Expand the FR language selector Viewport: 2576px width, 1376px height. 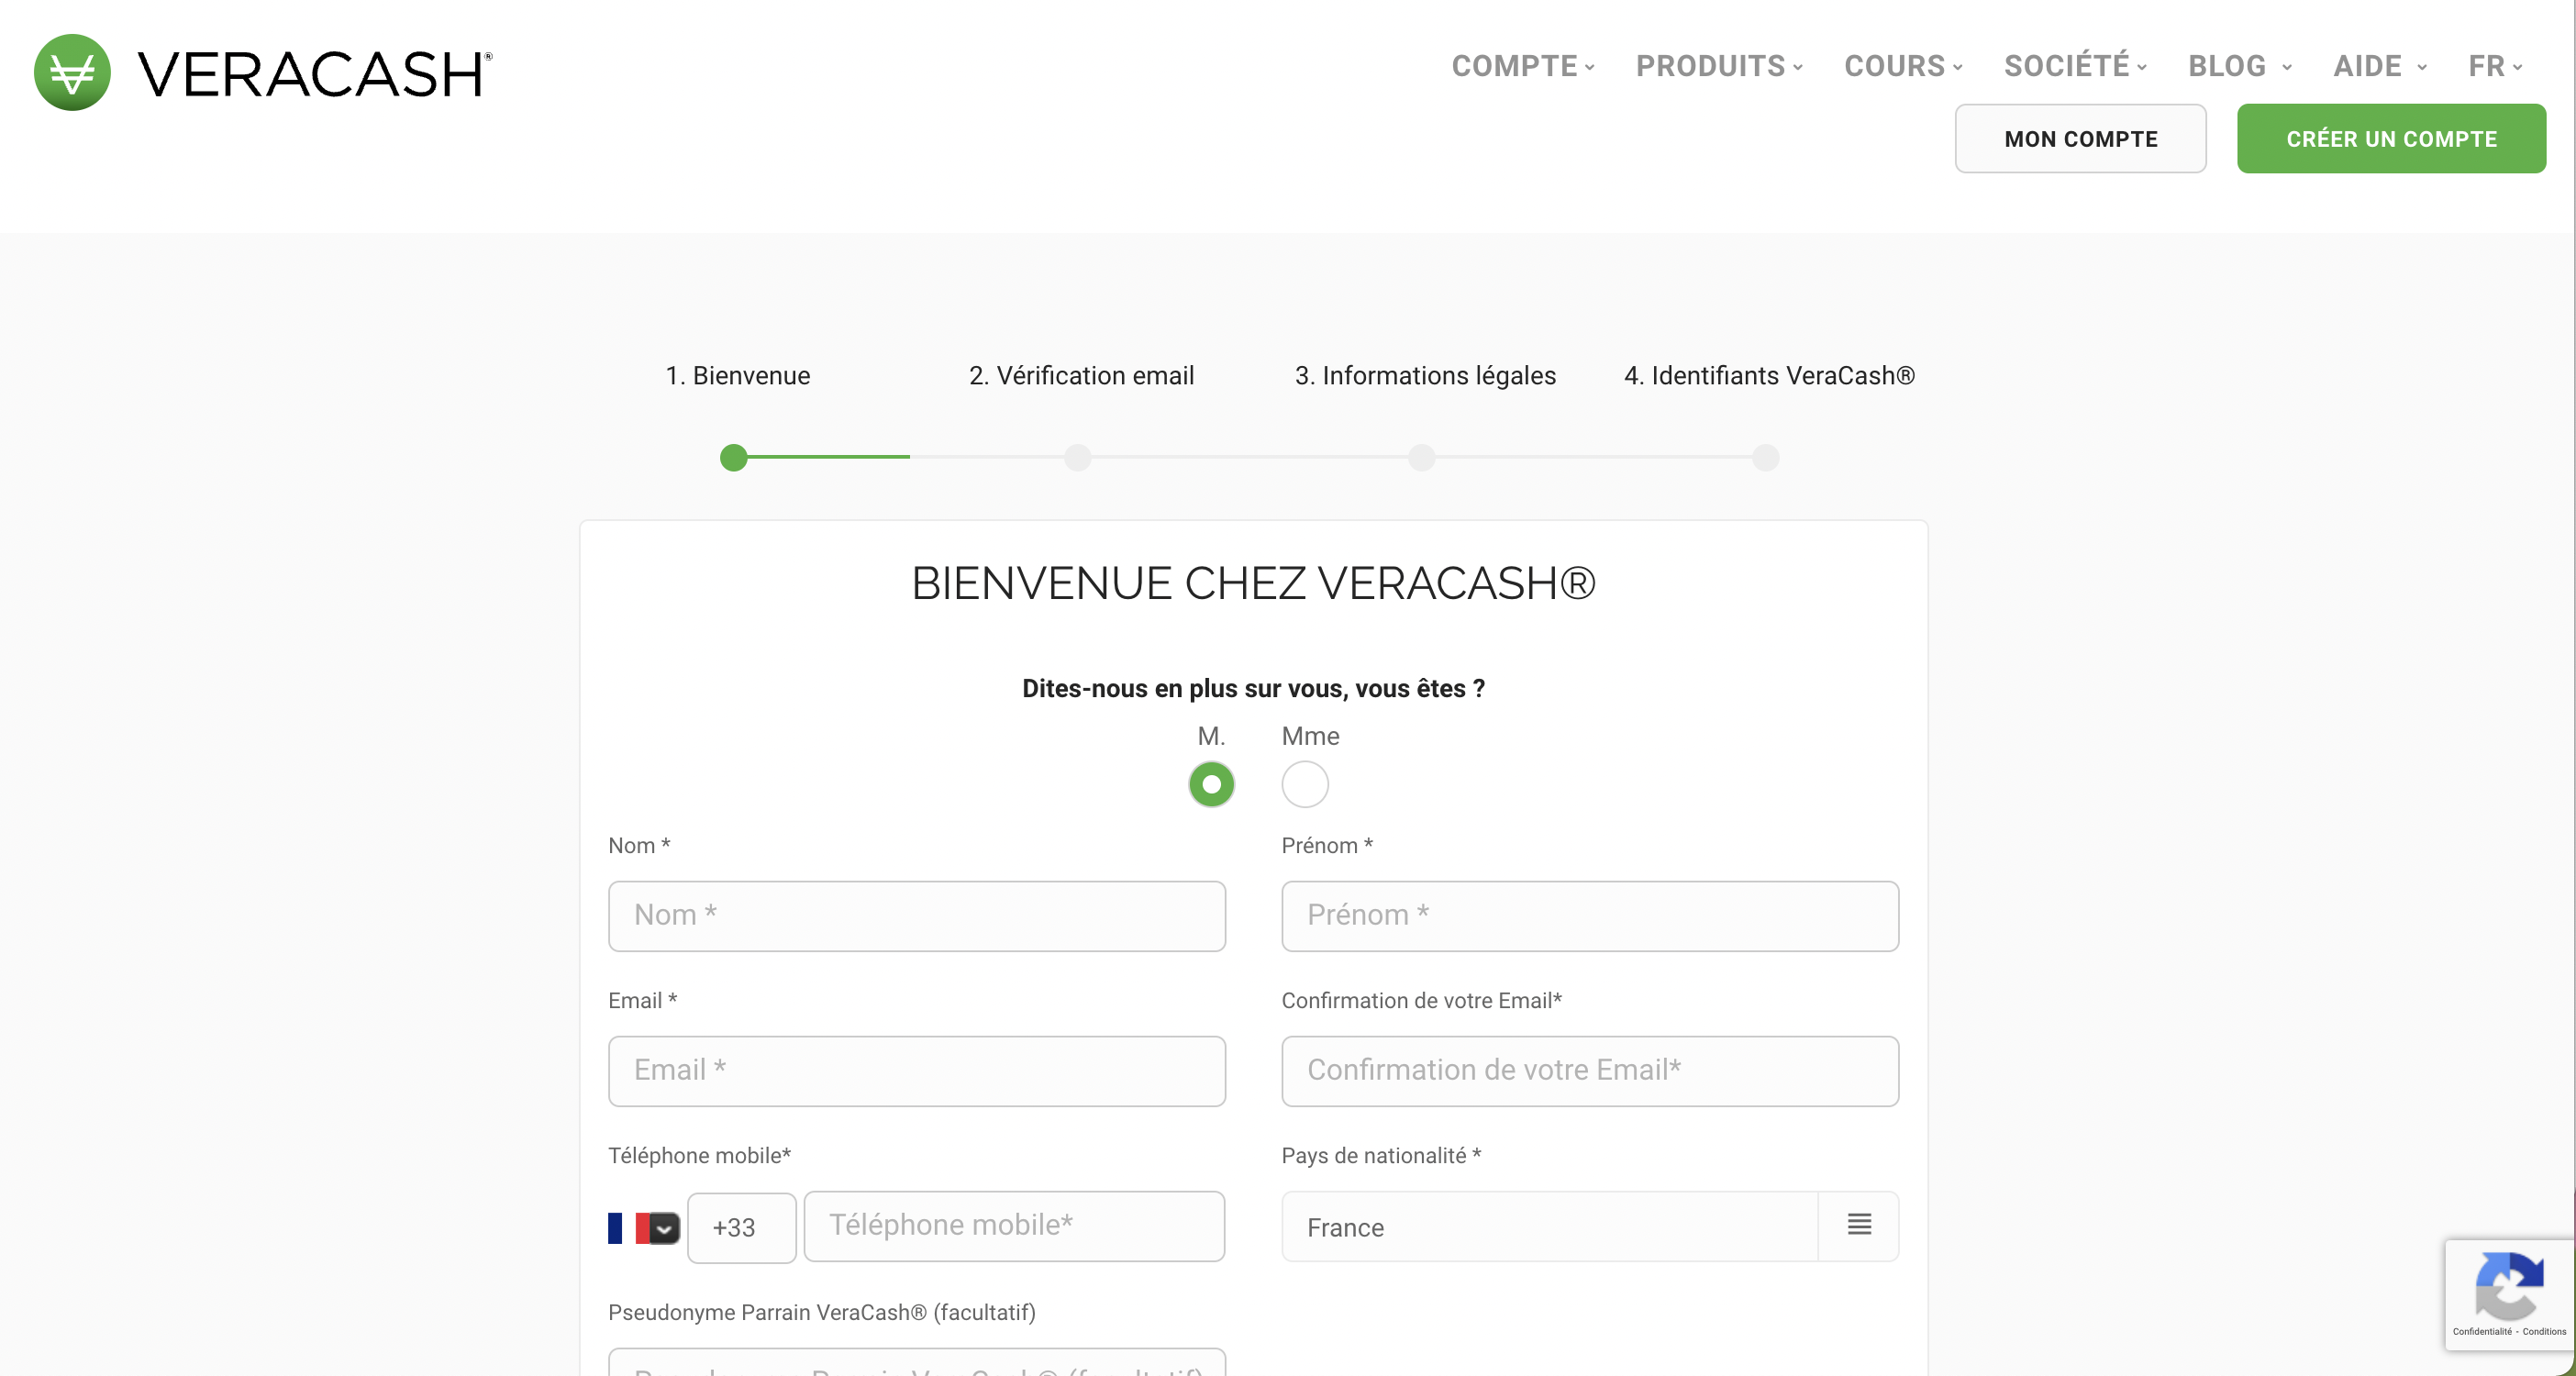[2495, 66]
